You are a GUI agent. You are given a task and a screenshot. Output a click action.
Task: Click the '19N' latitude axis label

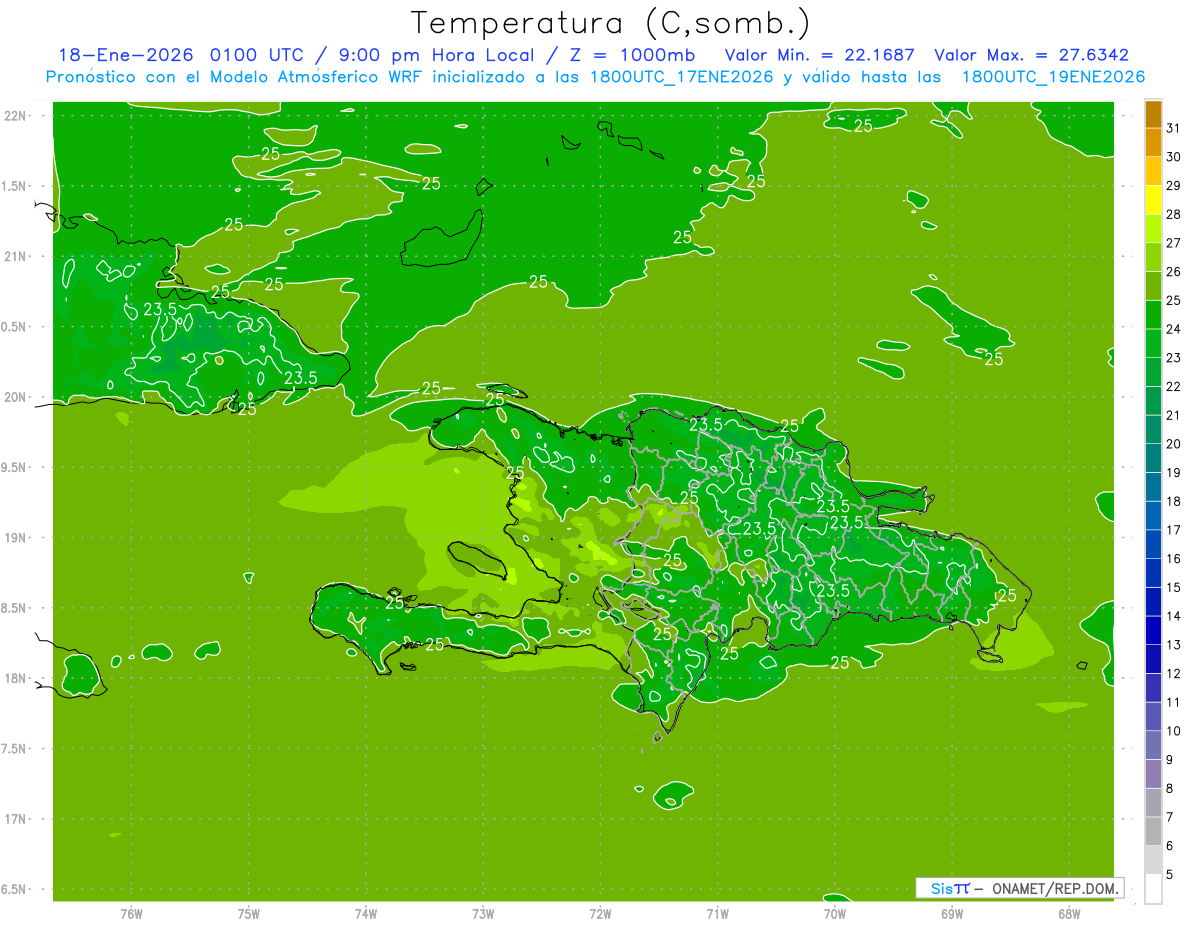click(15, 538)
